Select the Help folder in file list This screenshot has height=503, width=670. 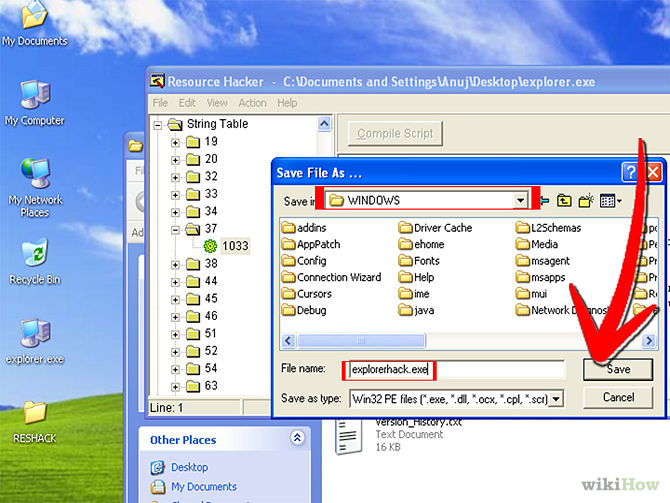(x=416, y=277)
